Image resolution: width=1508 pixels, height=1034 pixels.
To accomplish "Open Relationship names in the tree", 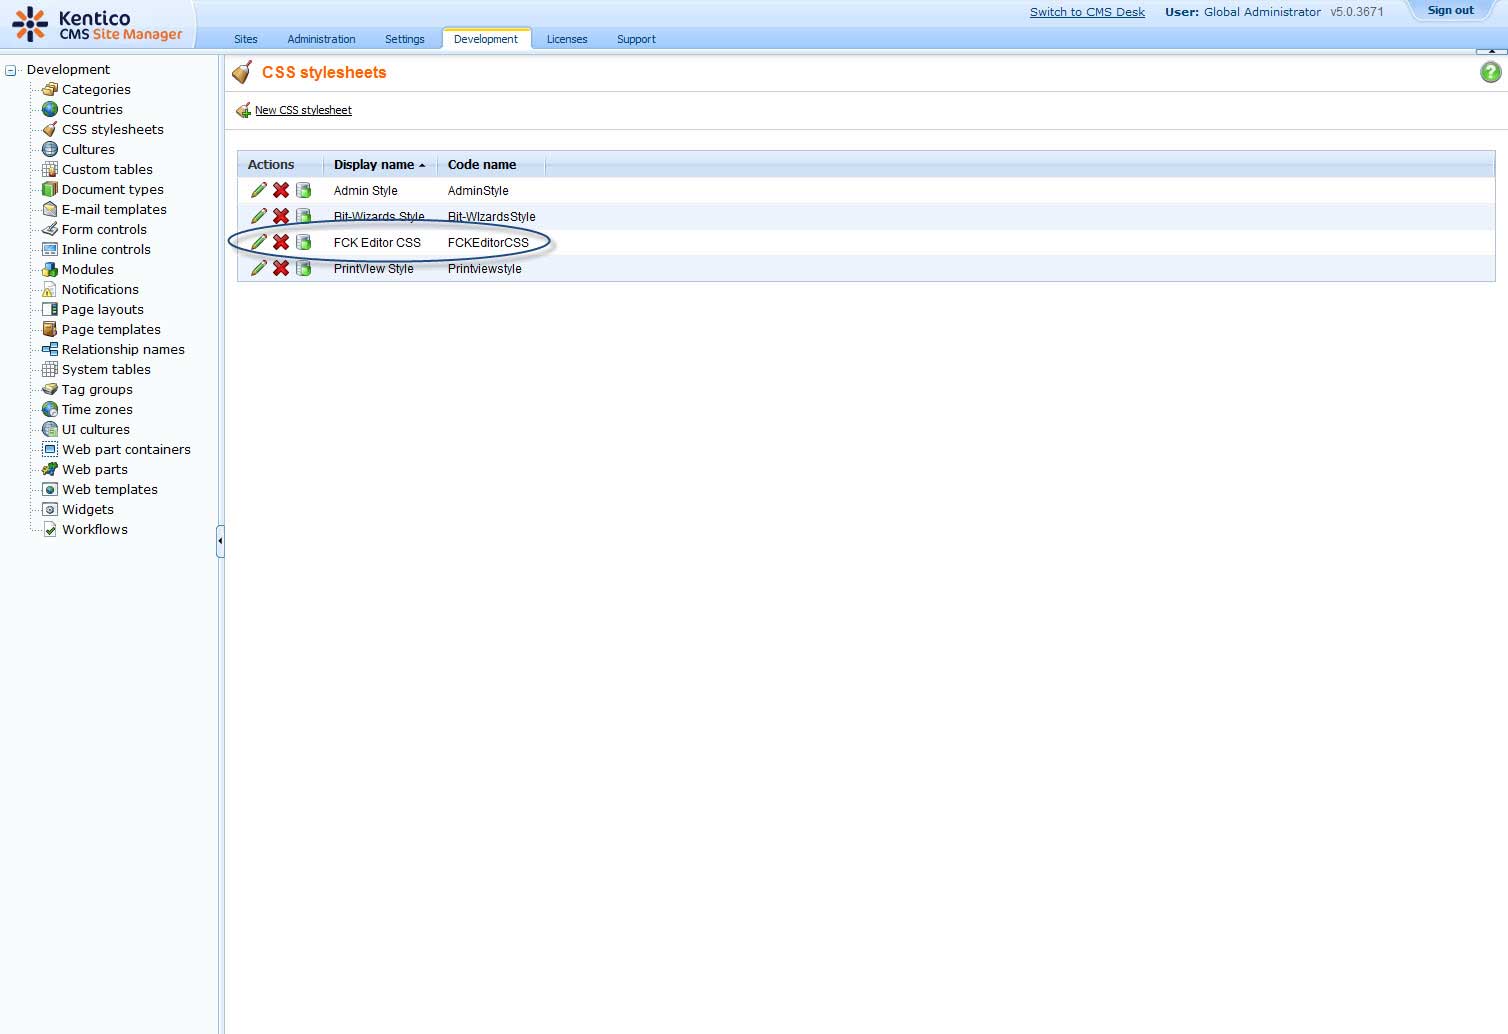I will [x=123, y=349].
